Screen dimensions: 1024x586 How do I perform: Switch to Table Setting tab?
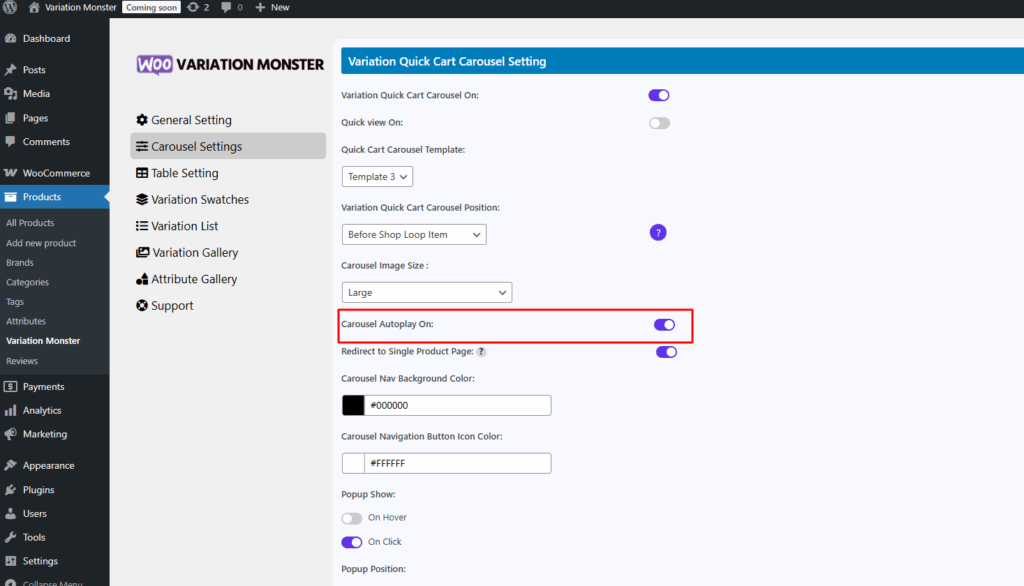[x=228, y=173]
